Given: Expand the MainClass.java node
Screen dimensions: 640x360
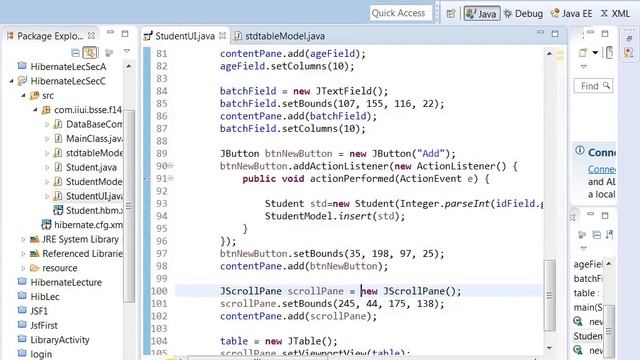Looking at the screenshot, I should 47,138.
